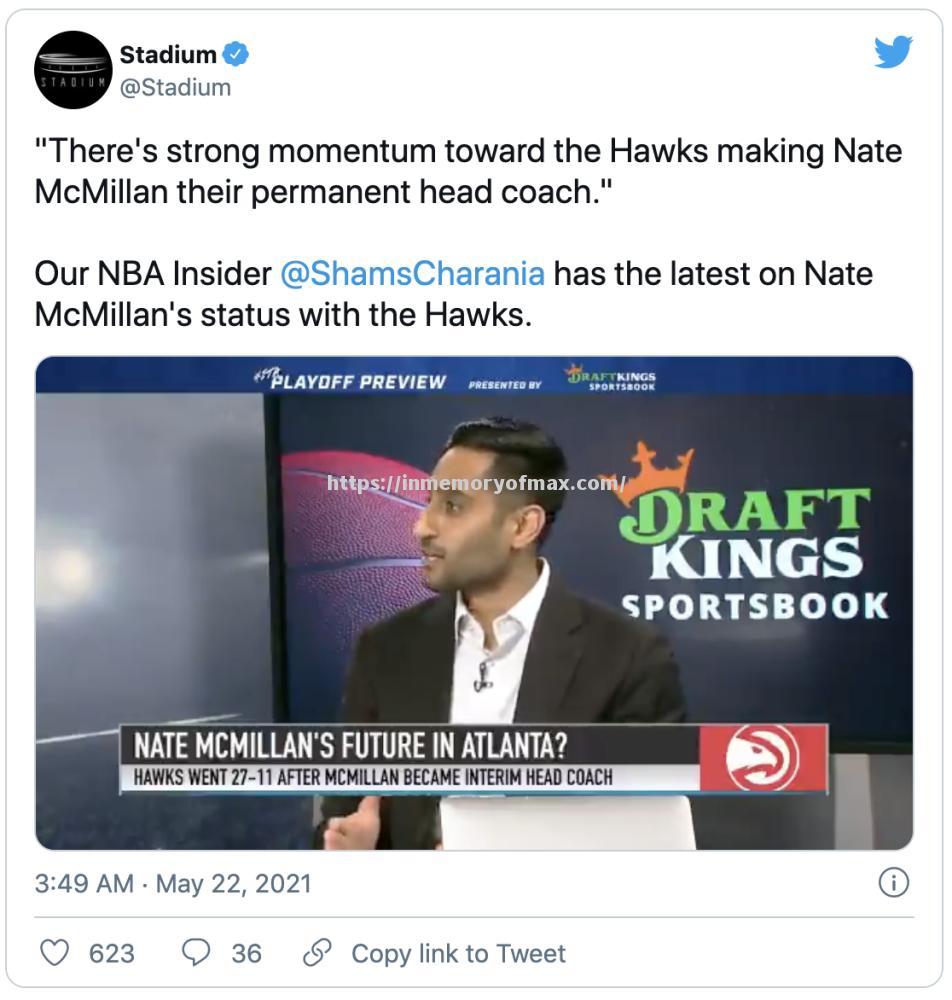Click the 36 replies count
The image size is (952, 1000).
pyautogui.click(x=246, y=954)
